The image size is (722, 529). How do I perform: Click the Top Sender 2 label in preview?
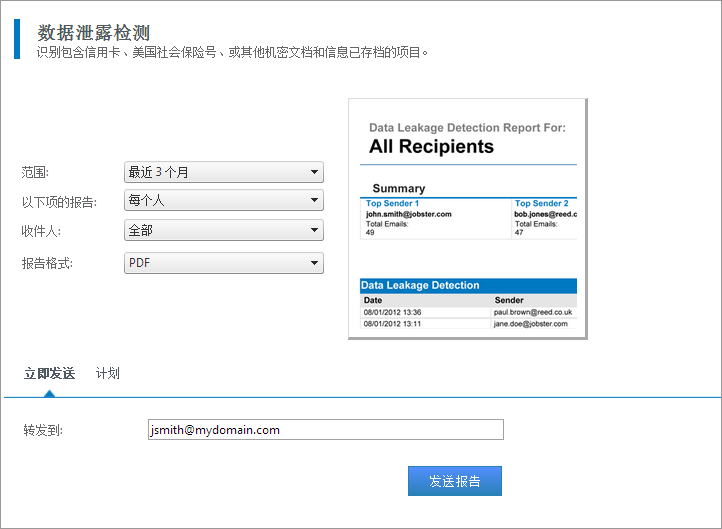[541, 204]
